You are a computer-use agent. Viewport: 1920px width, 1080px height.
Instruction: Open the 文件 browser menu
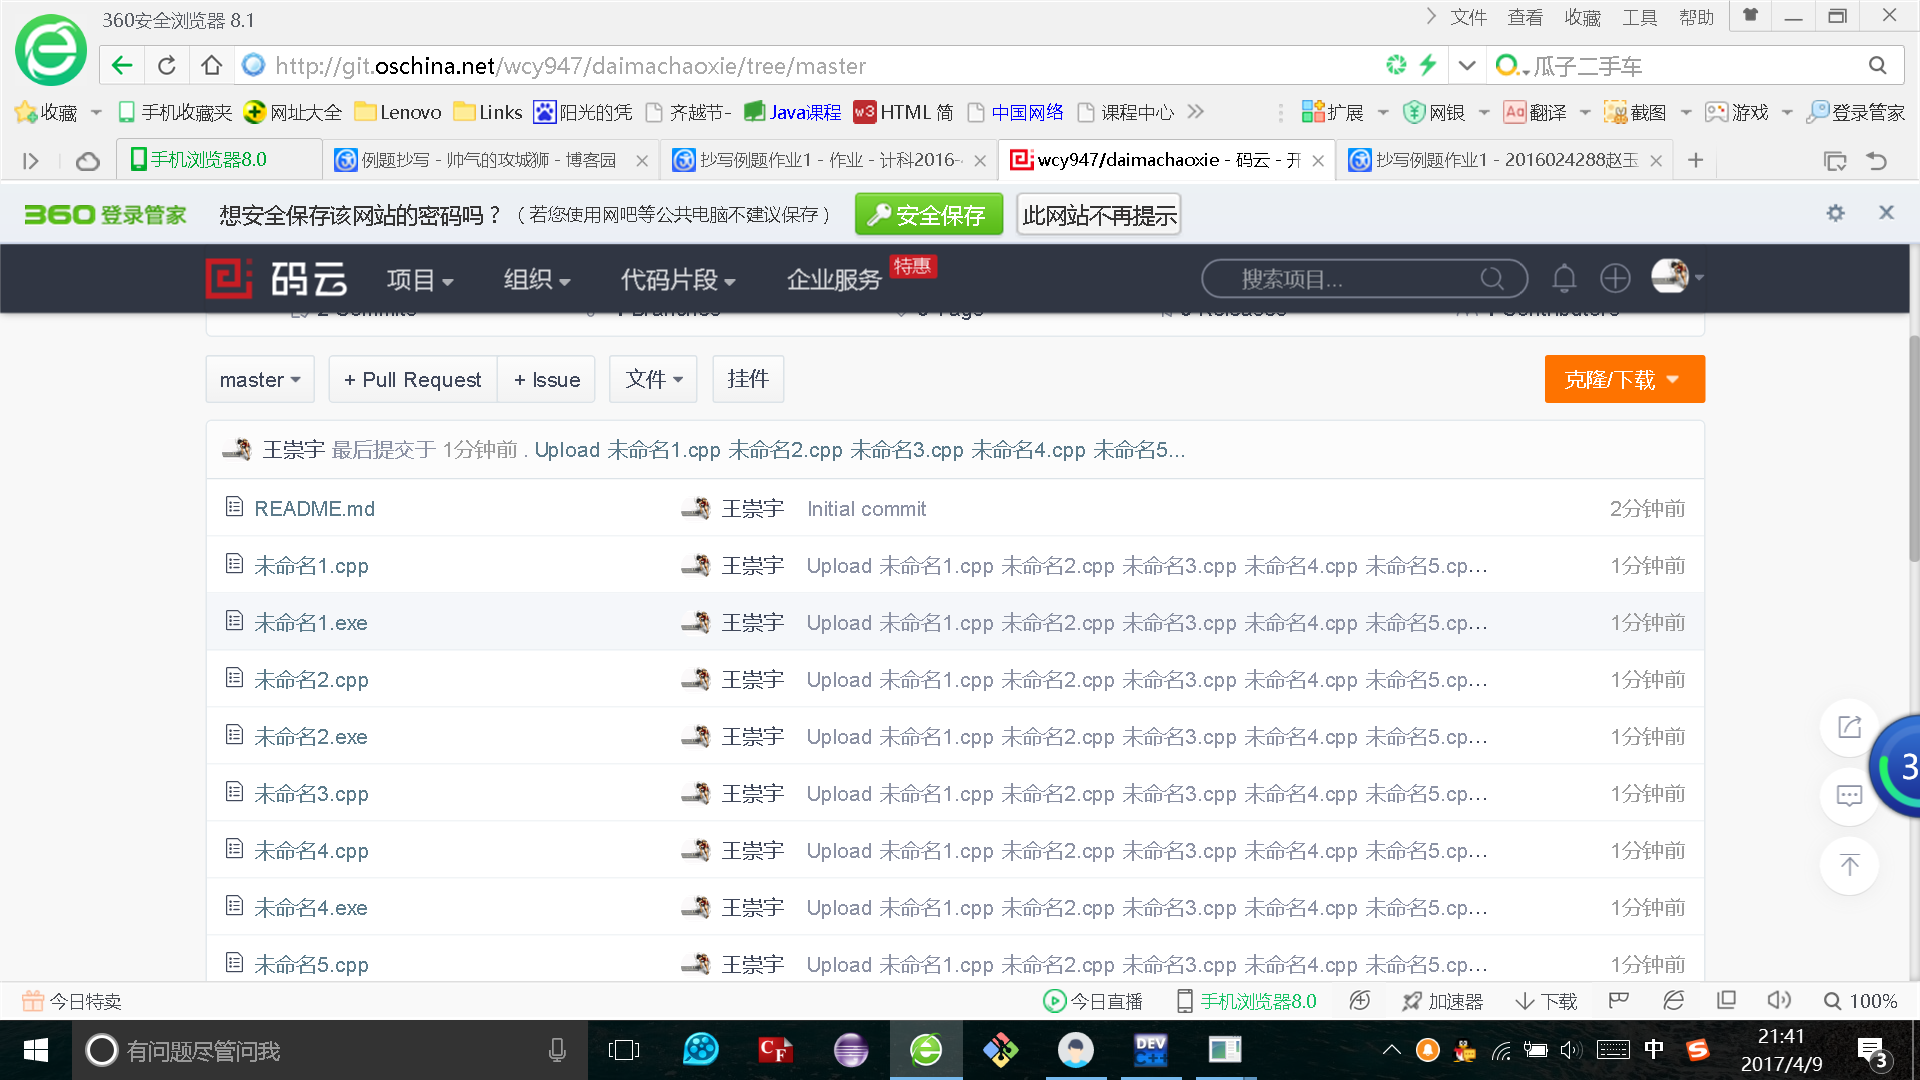pyautogui.click(x=1469, y=17)
